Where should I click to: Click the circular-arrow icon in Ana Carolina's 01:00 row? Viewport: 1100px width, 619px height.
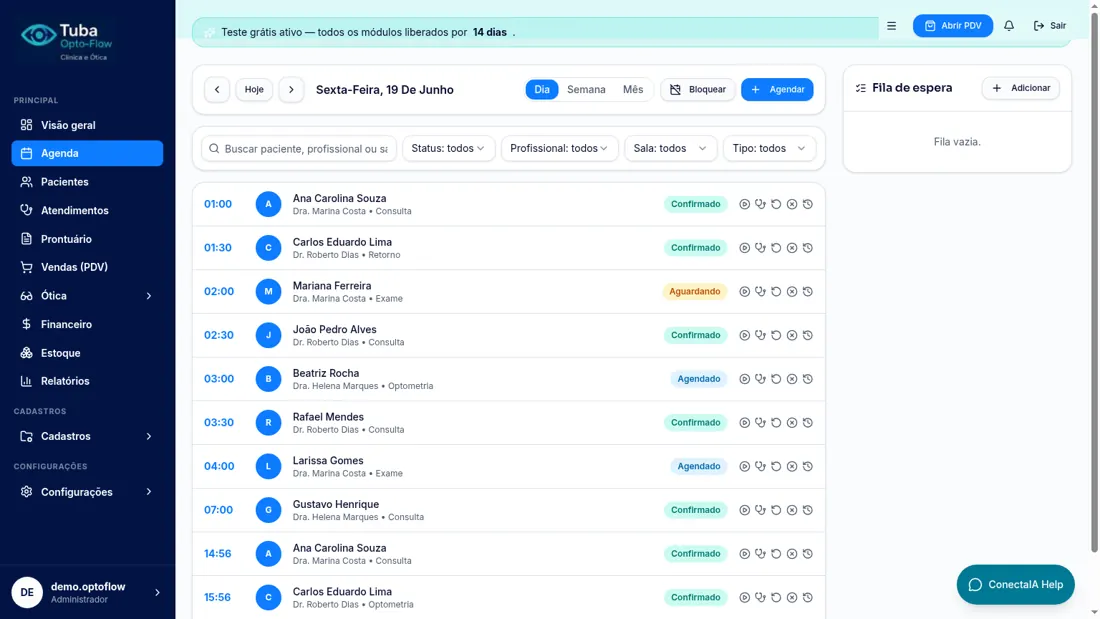pyautogui.click(x=776, y=204)
